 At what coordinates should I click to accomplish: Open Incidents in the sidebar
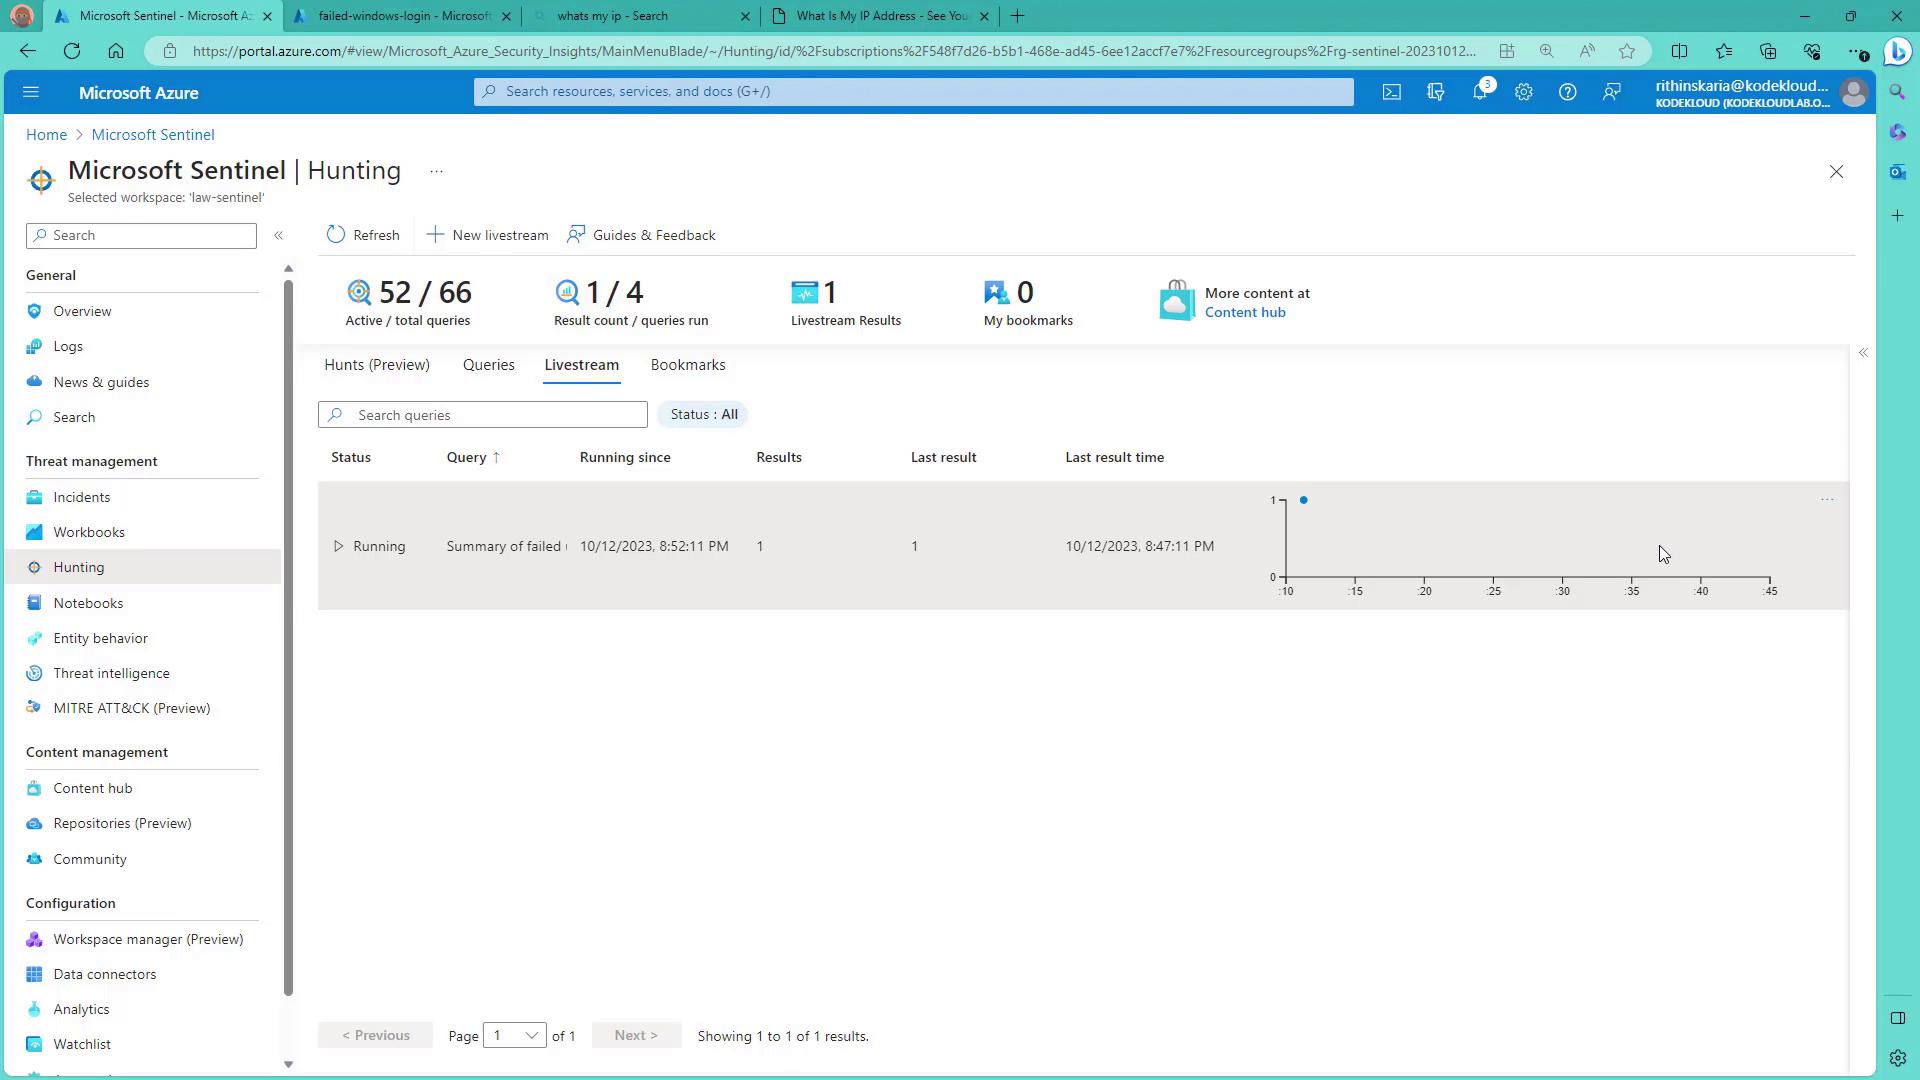tap(81, 497)
